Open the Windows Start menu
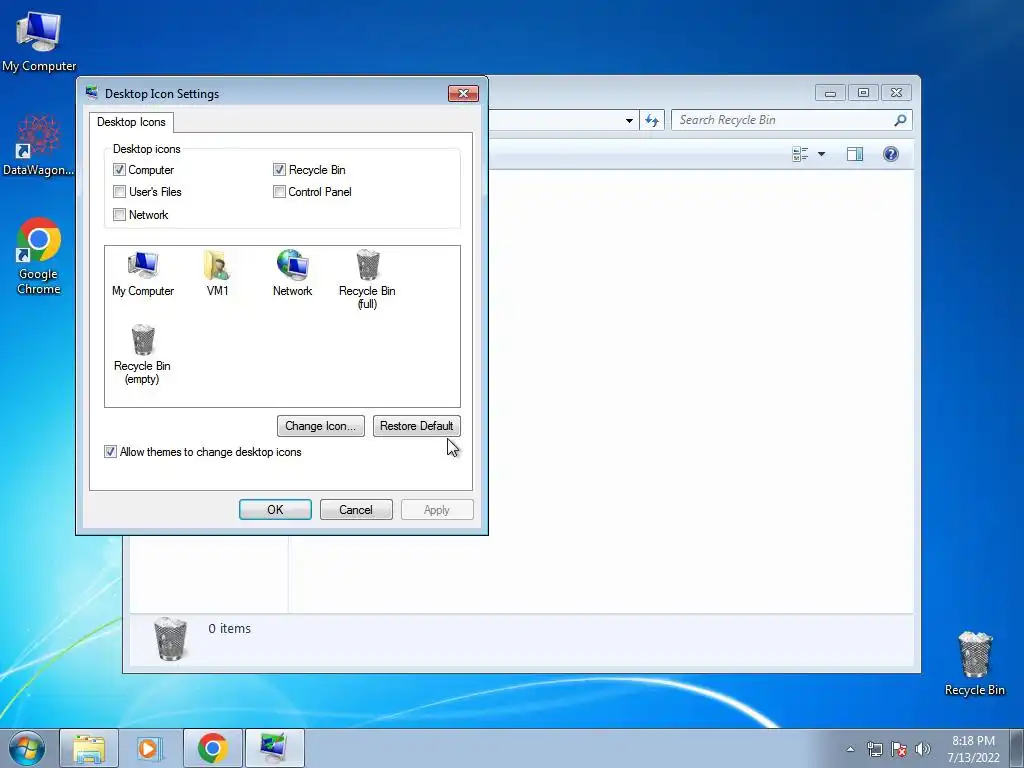1024x768 pixels. click(27, 748)
